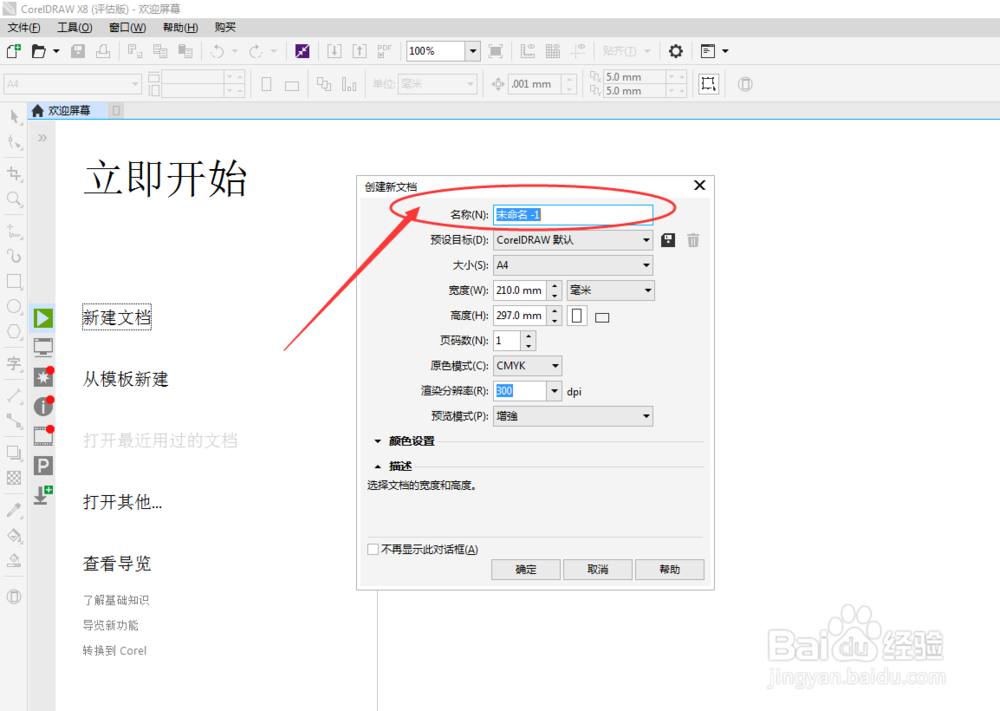Viewport: 1000px width, 711px height.
Task: Click the Import toolbar icon
Action: click(334, 51)
